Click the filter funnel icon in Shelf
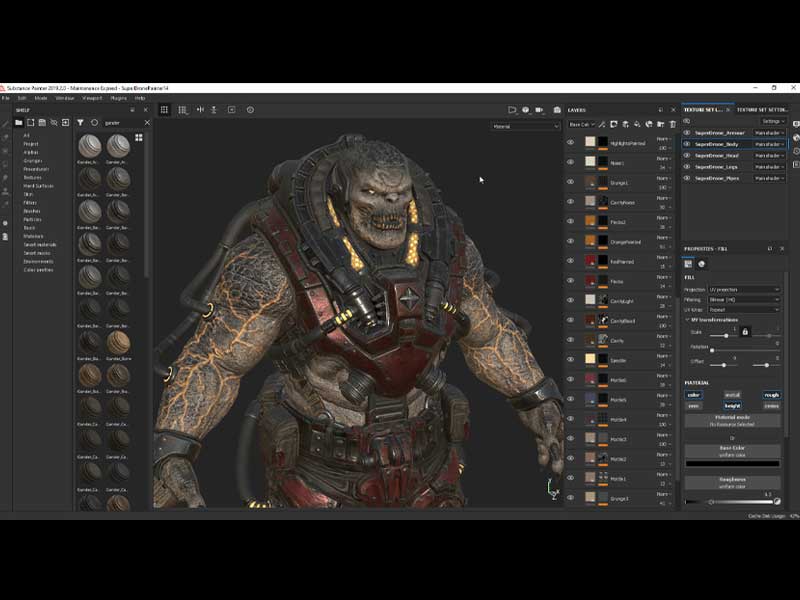Image resolution: width=800 pixels, height=600 pixels. (80, 123)
